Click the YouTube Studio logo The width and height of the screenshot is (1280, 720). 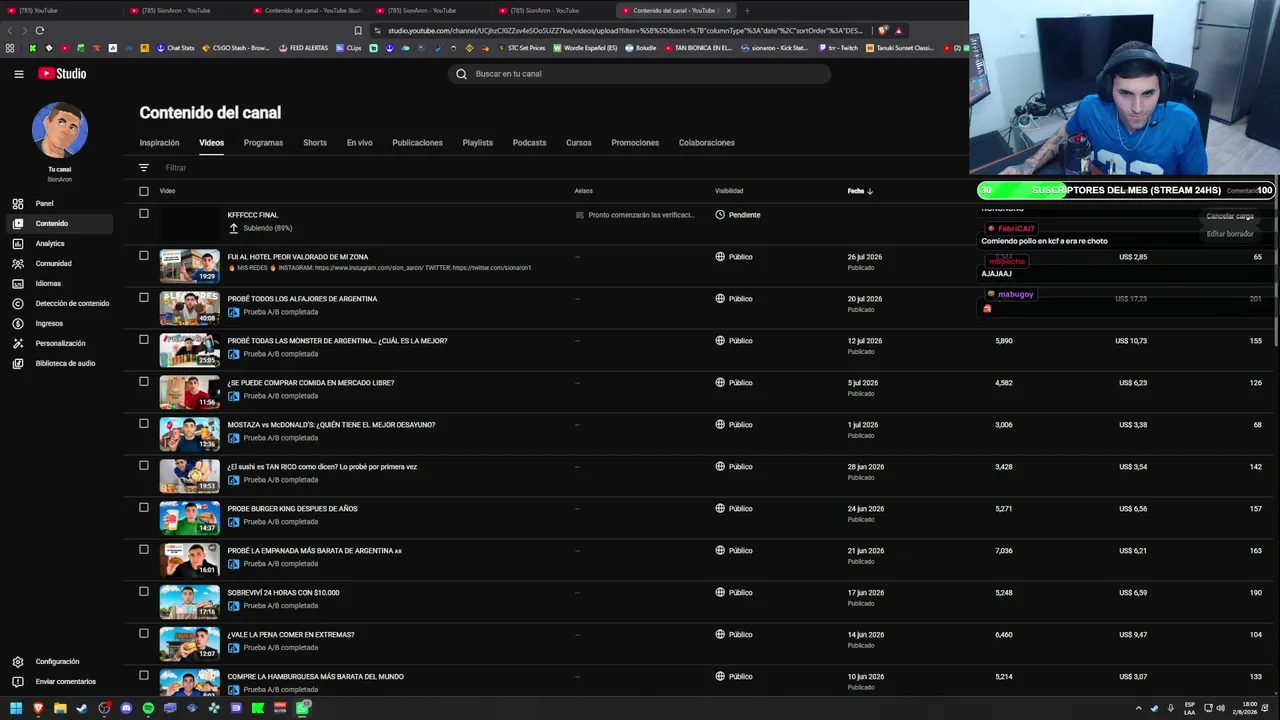coord(62,74)
